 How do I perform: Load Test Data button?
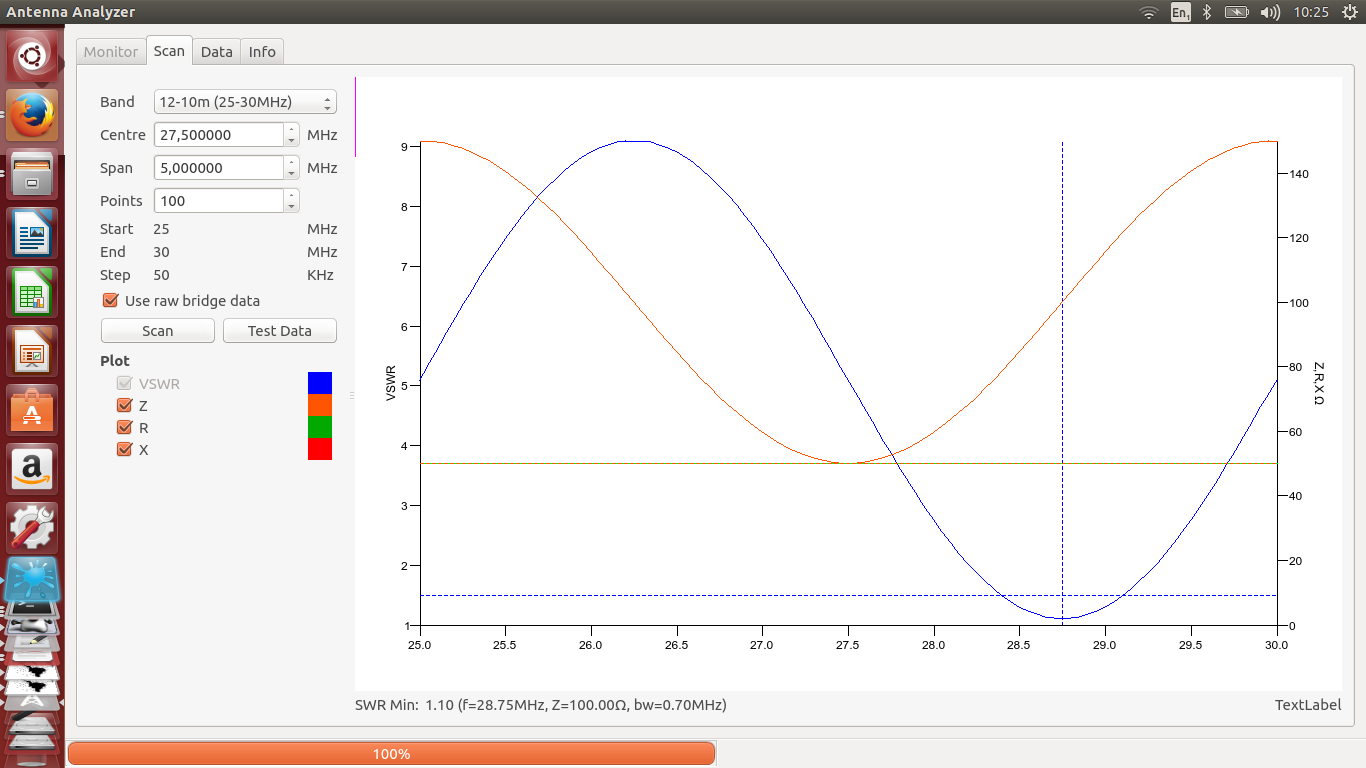280,331
